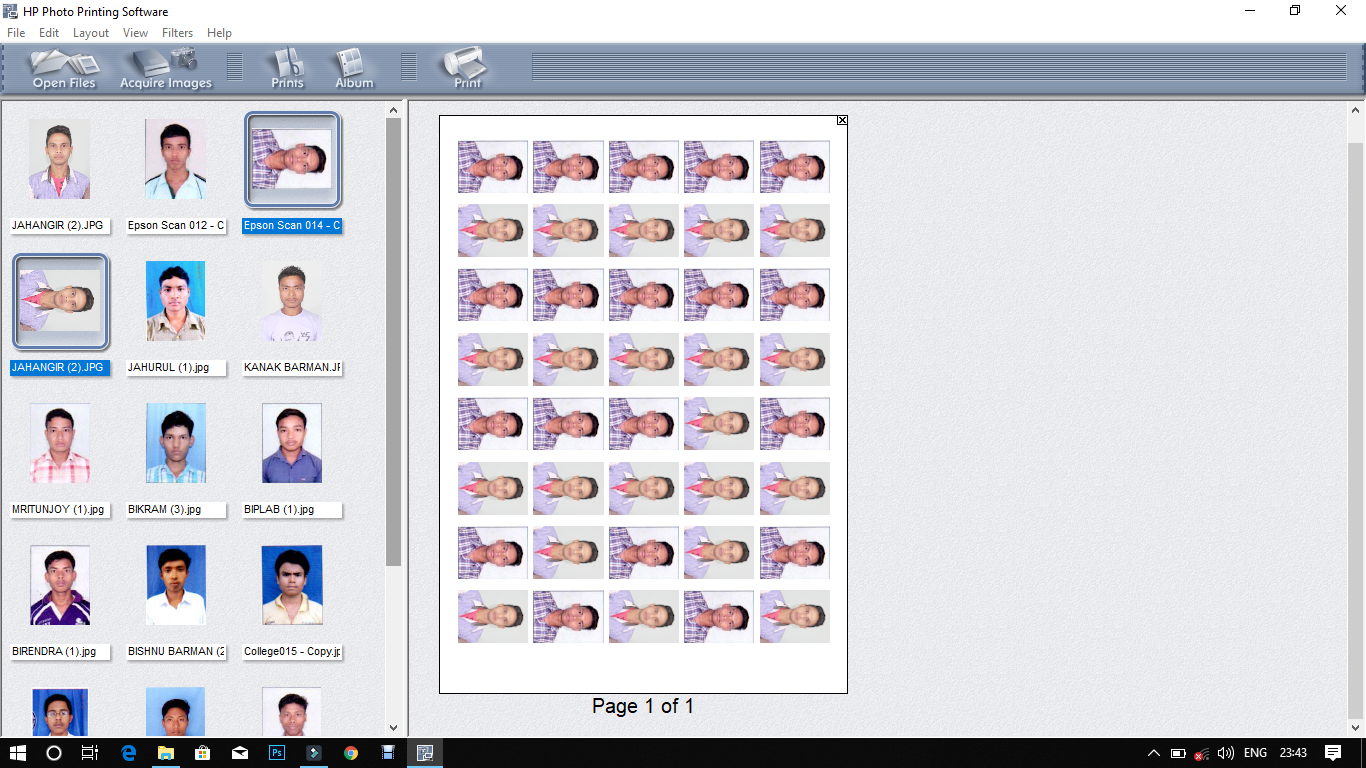This screenshot has width=1366, height=768.
Task: Select the BIPLAB (1).jpg thumbnail
Action: [291, 443]
